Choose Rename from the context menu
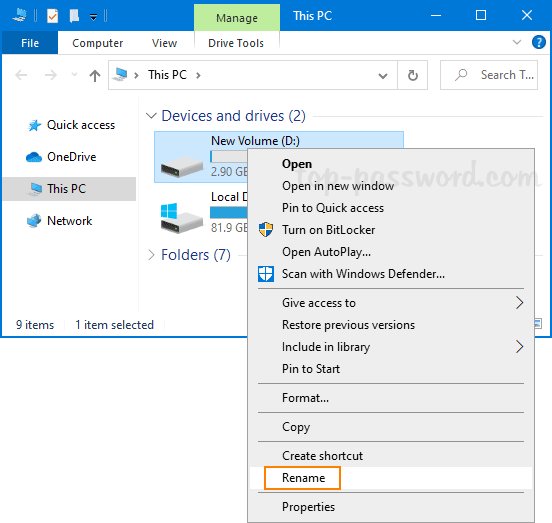The height and width of the screenshot is (523, 552). tap(391, 478)
